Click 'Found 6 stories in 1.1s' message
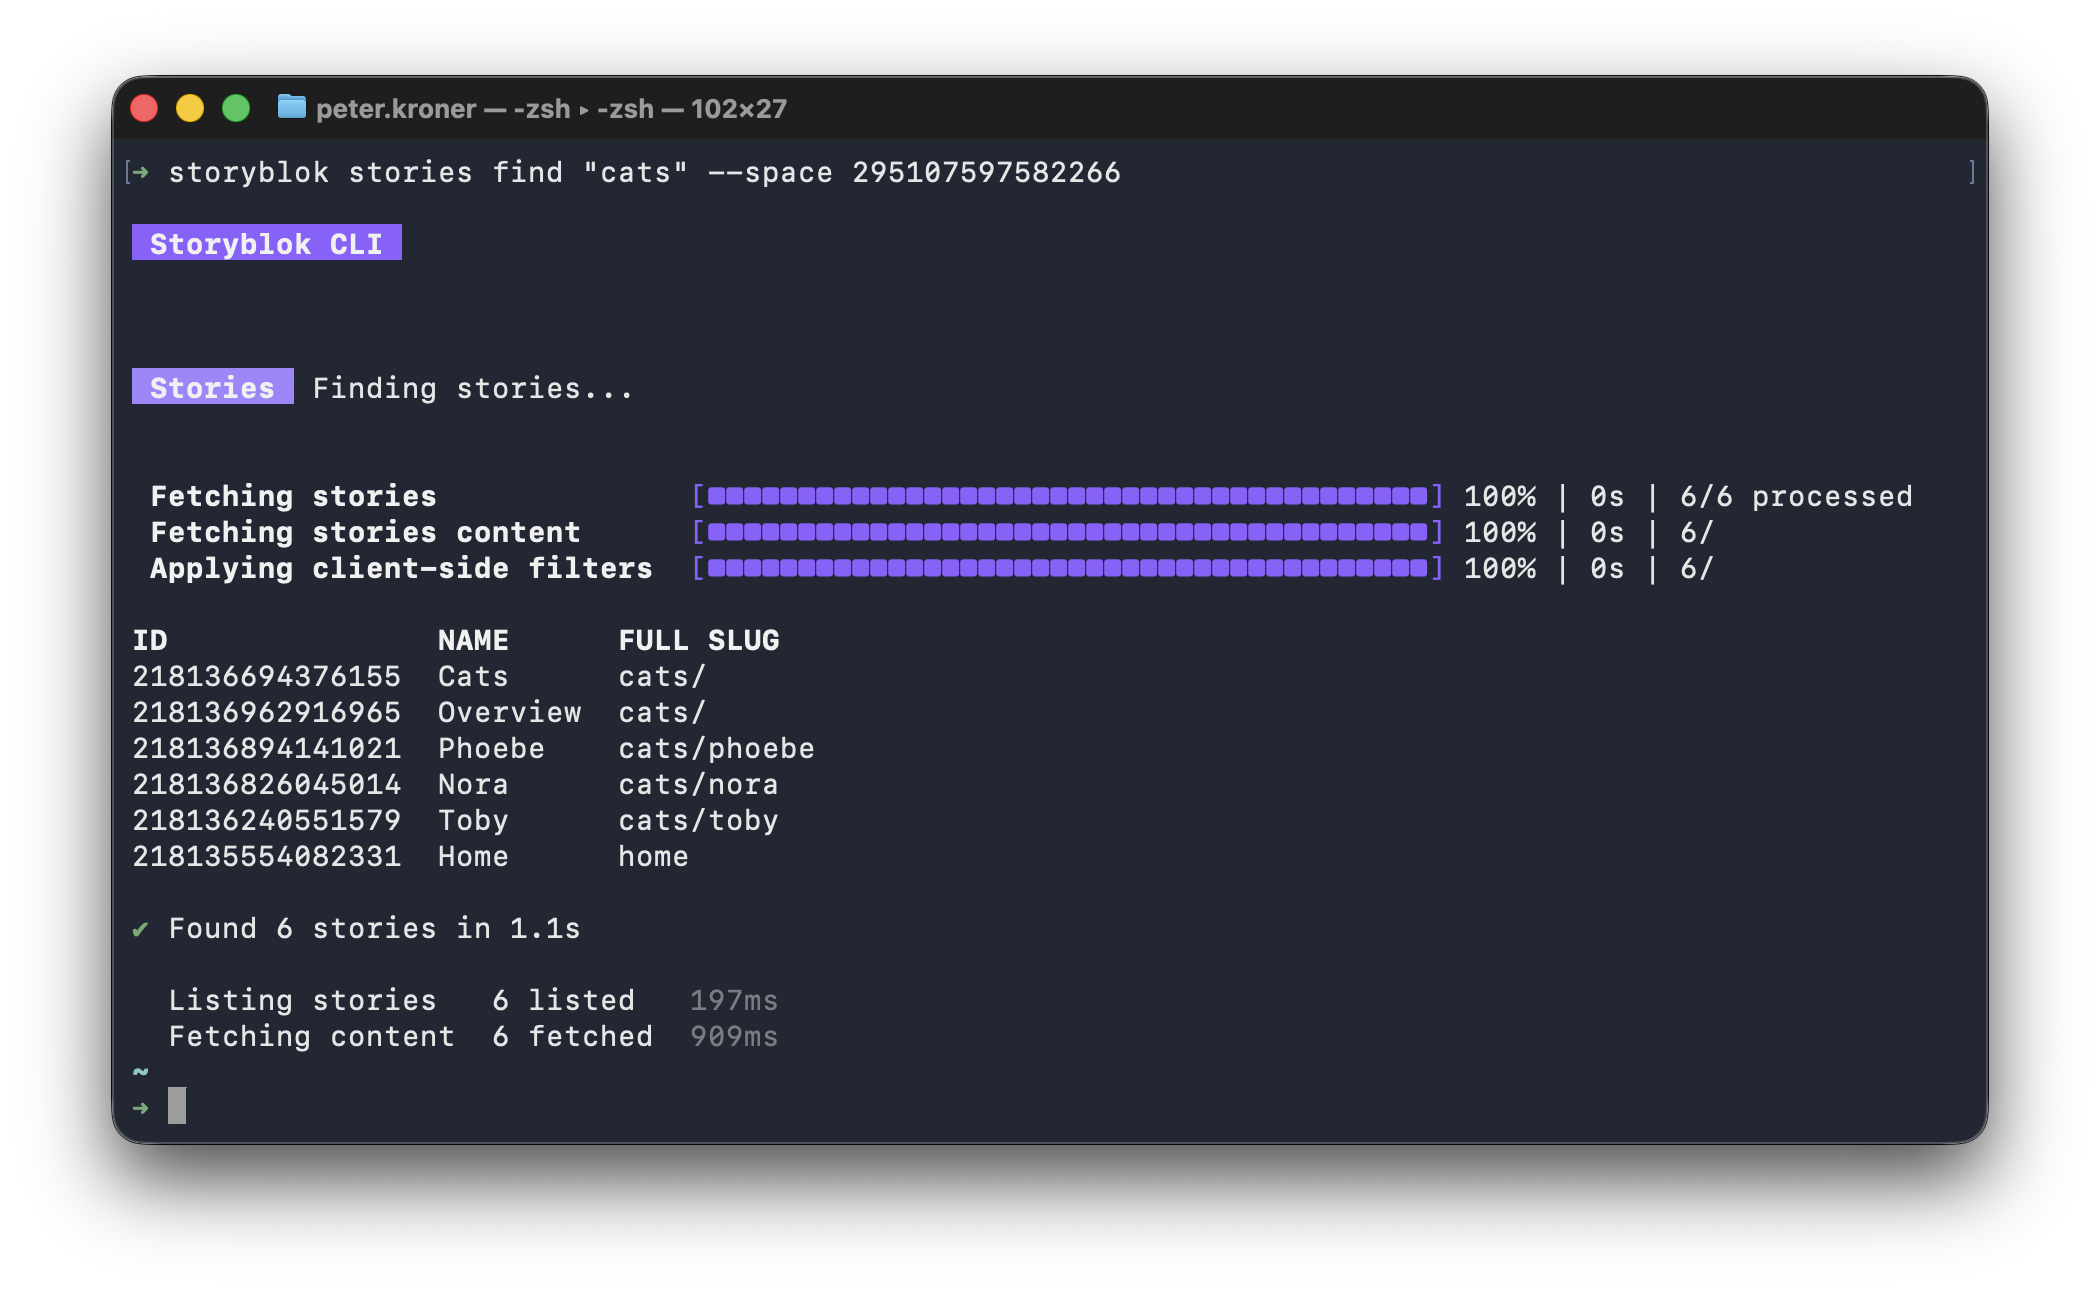The height and width of the screenshot is (1292, 2100). click(x=374, y=928)
